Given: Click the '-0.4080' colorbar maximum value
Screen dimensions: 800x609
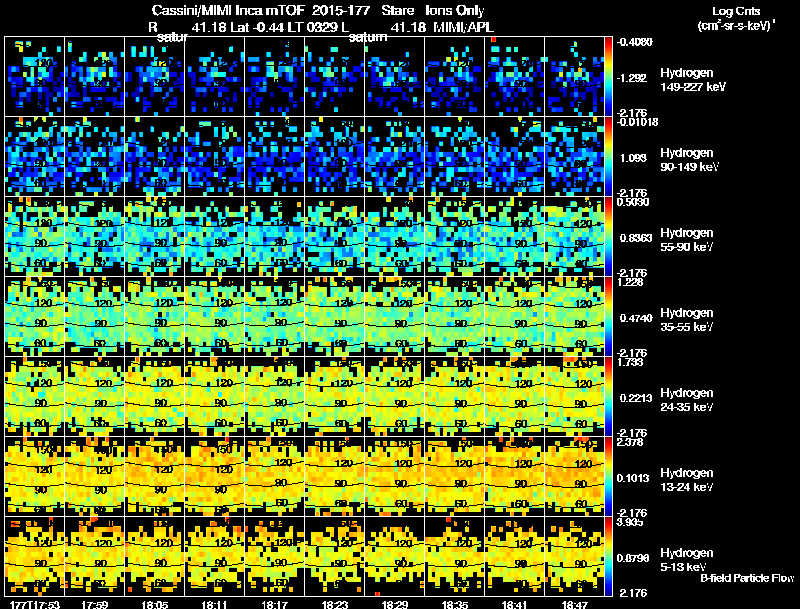Looking at the screenshot, I should tap(634, 42).
